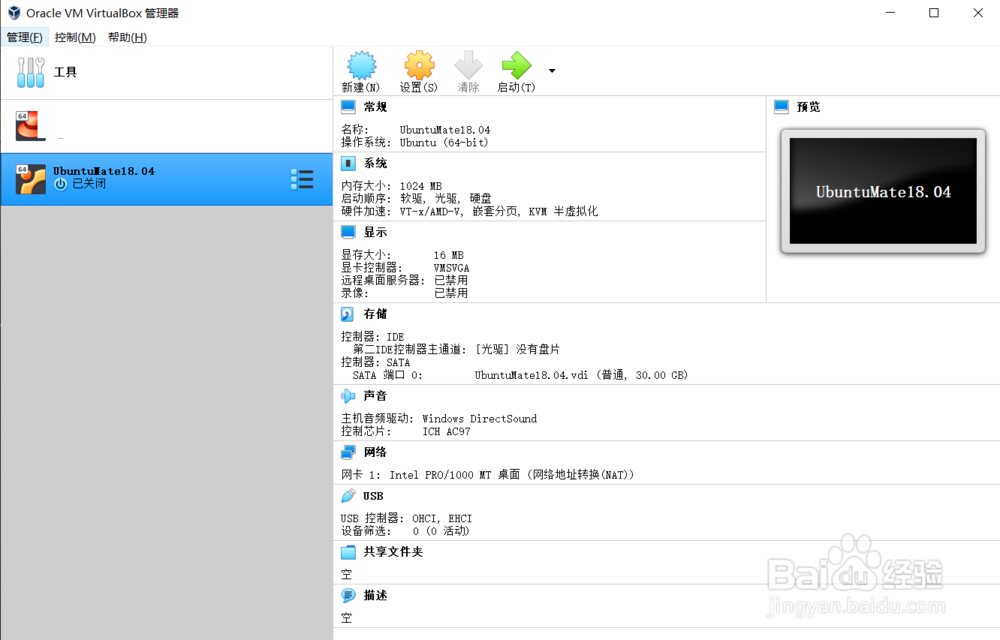Click the VMSVGA graphics controller value

click(x=451, y=268)
